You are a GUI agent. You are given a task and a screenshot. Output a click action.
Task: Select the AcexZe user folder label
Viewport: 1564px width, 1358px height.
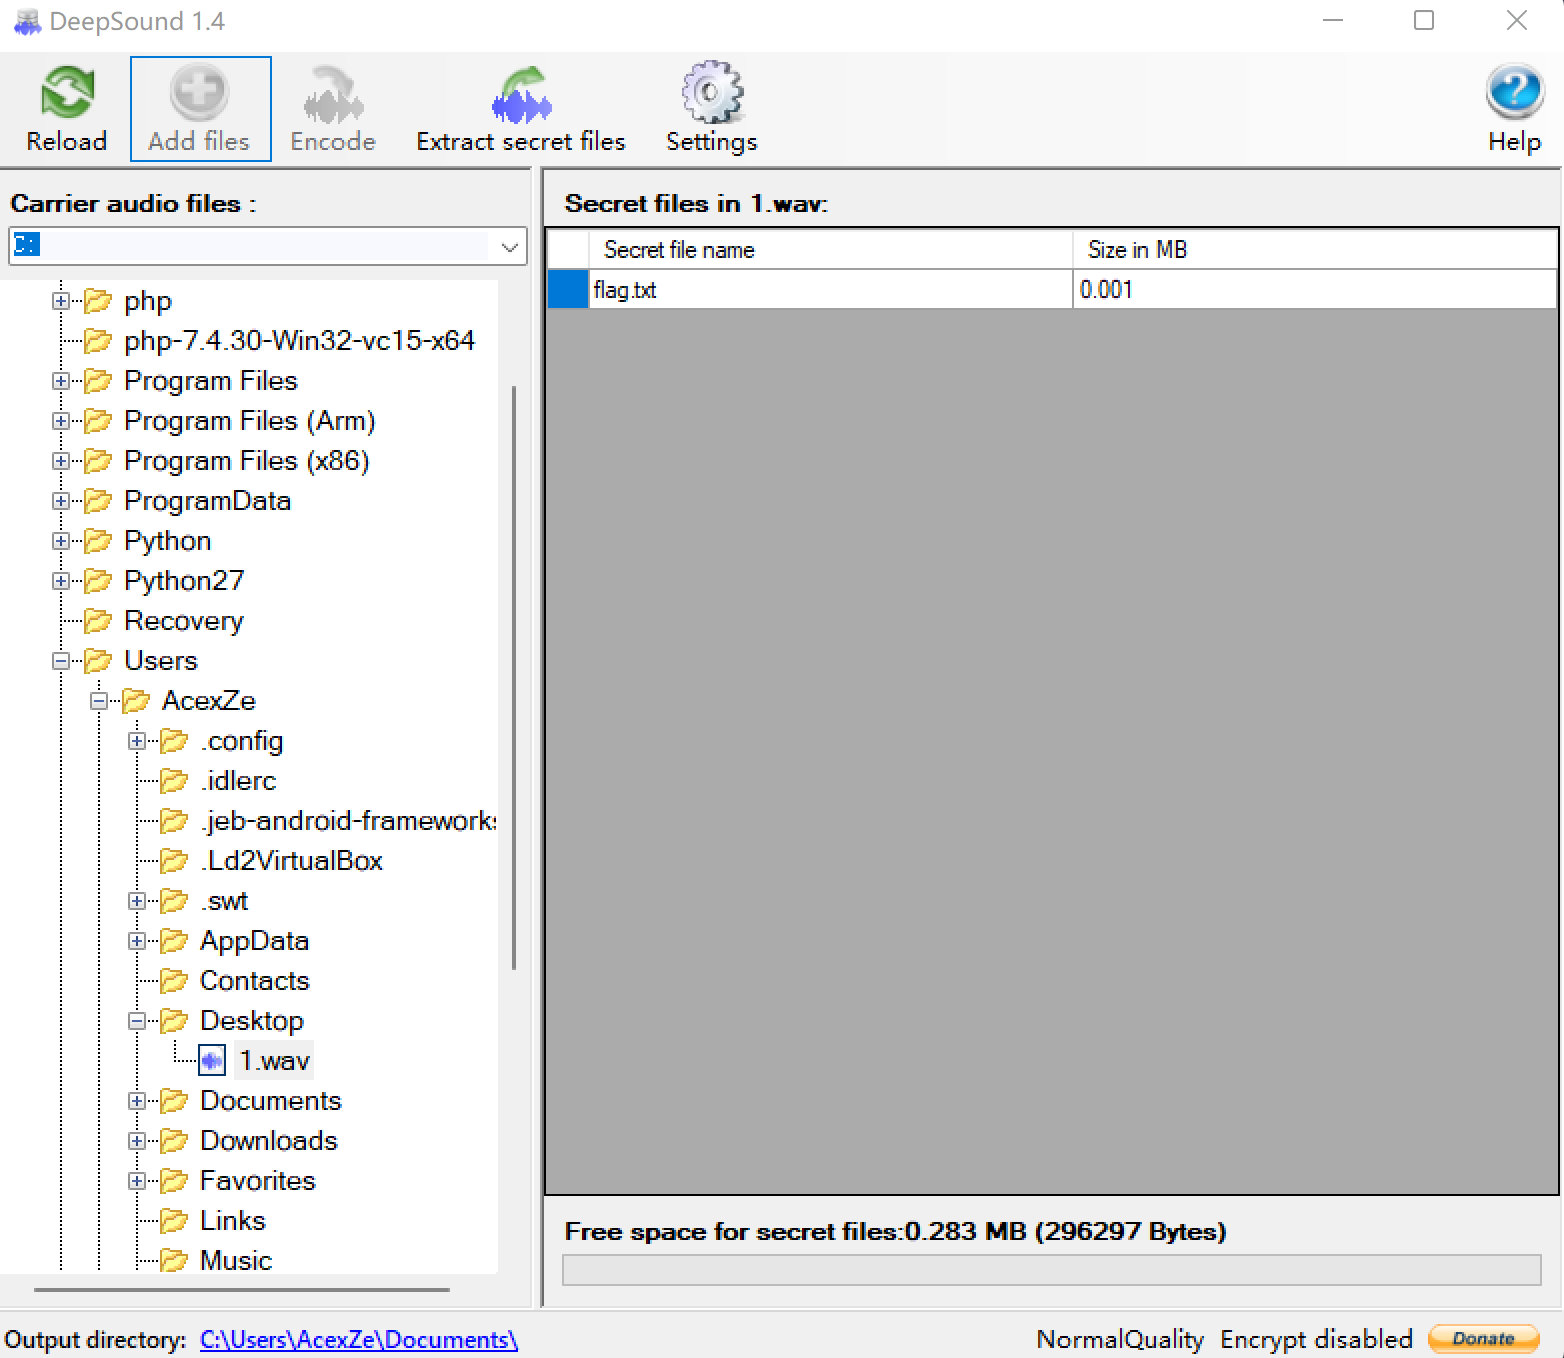(208, 700)
